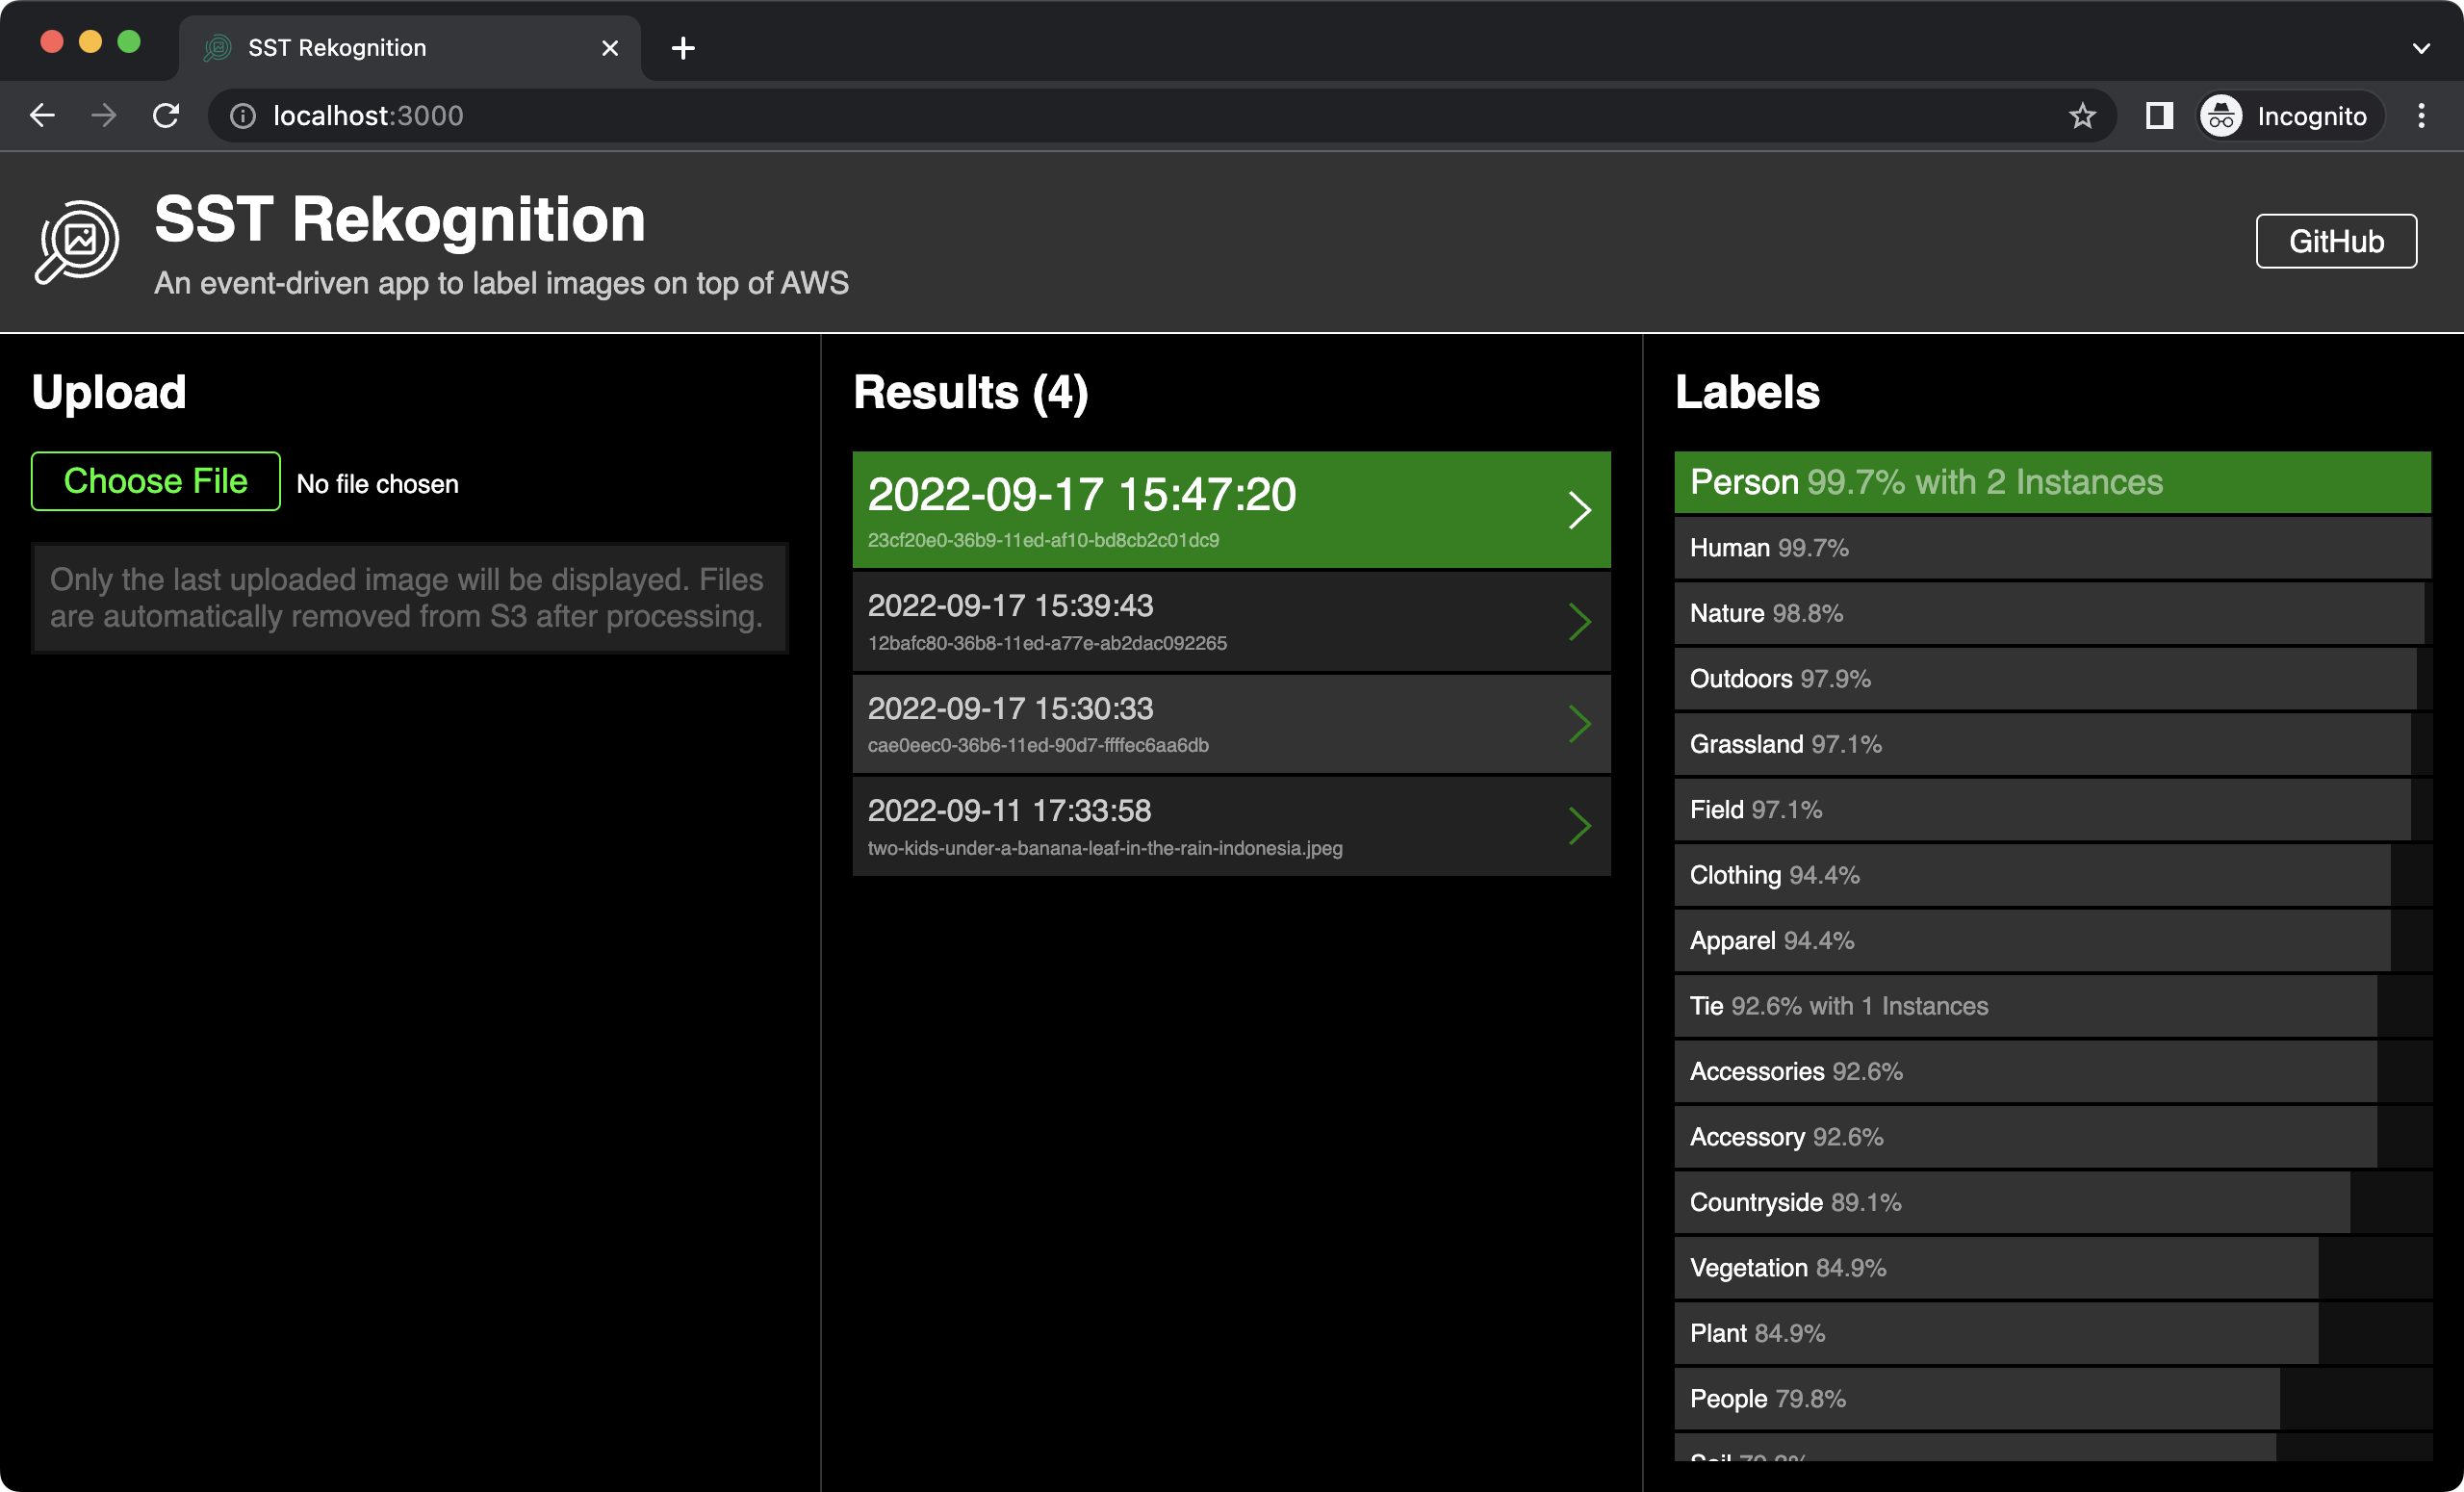This screenshot has width=2464, height=1492.
Task: Open result 2022-09-11 17:33:58
Action: (1231, 826)
